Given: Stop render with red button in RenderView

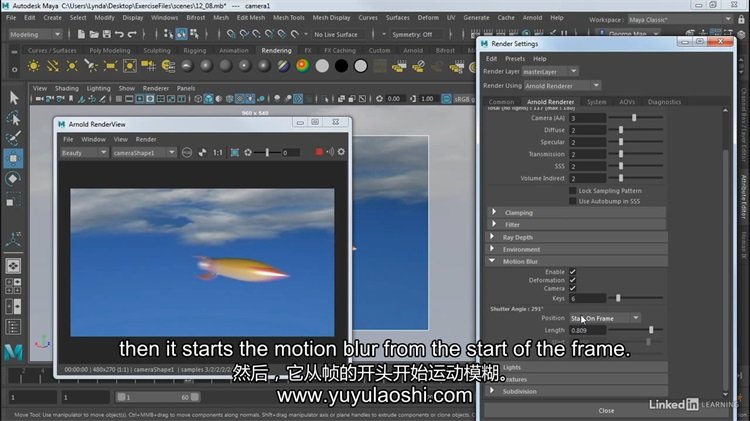Looking at the screenshot, I should point(319,152).
